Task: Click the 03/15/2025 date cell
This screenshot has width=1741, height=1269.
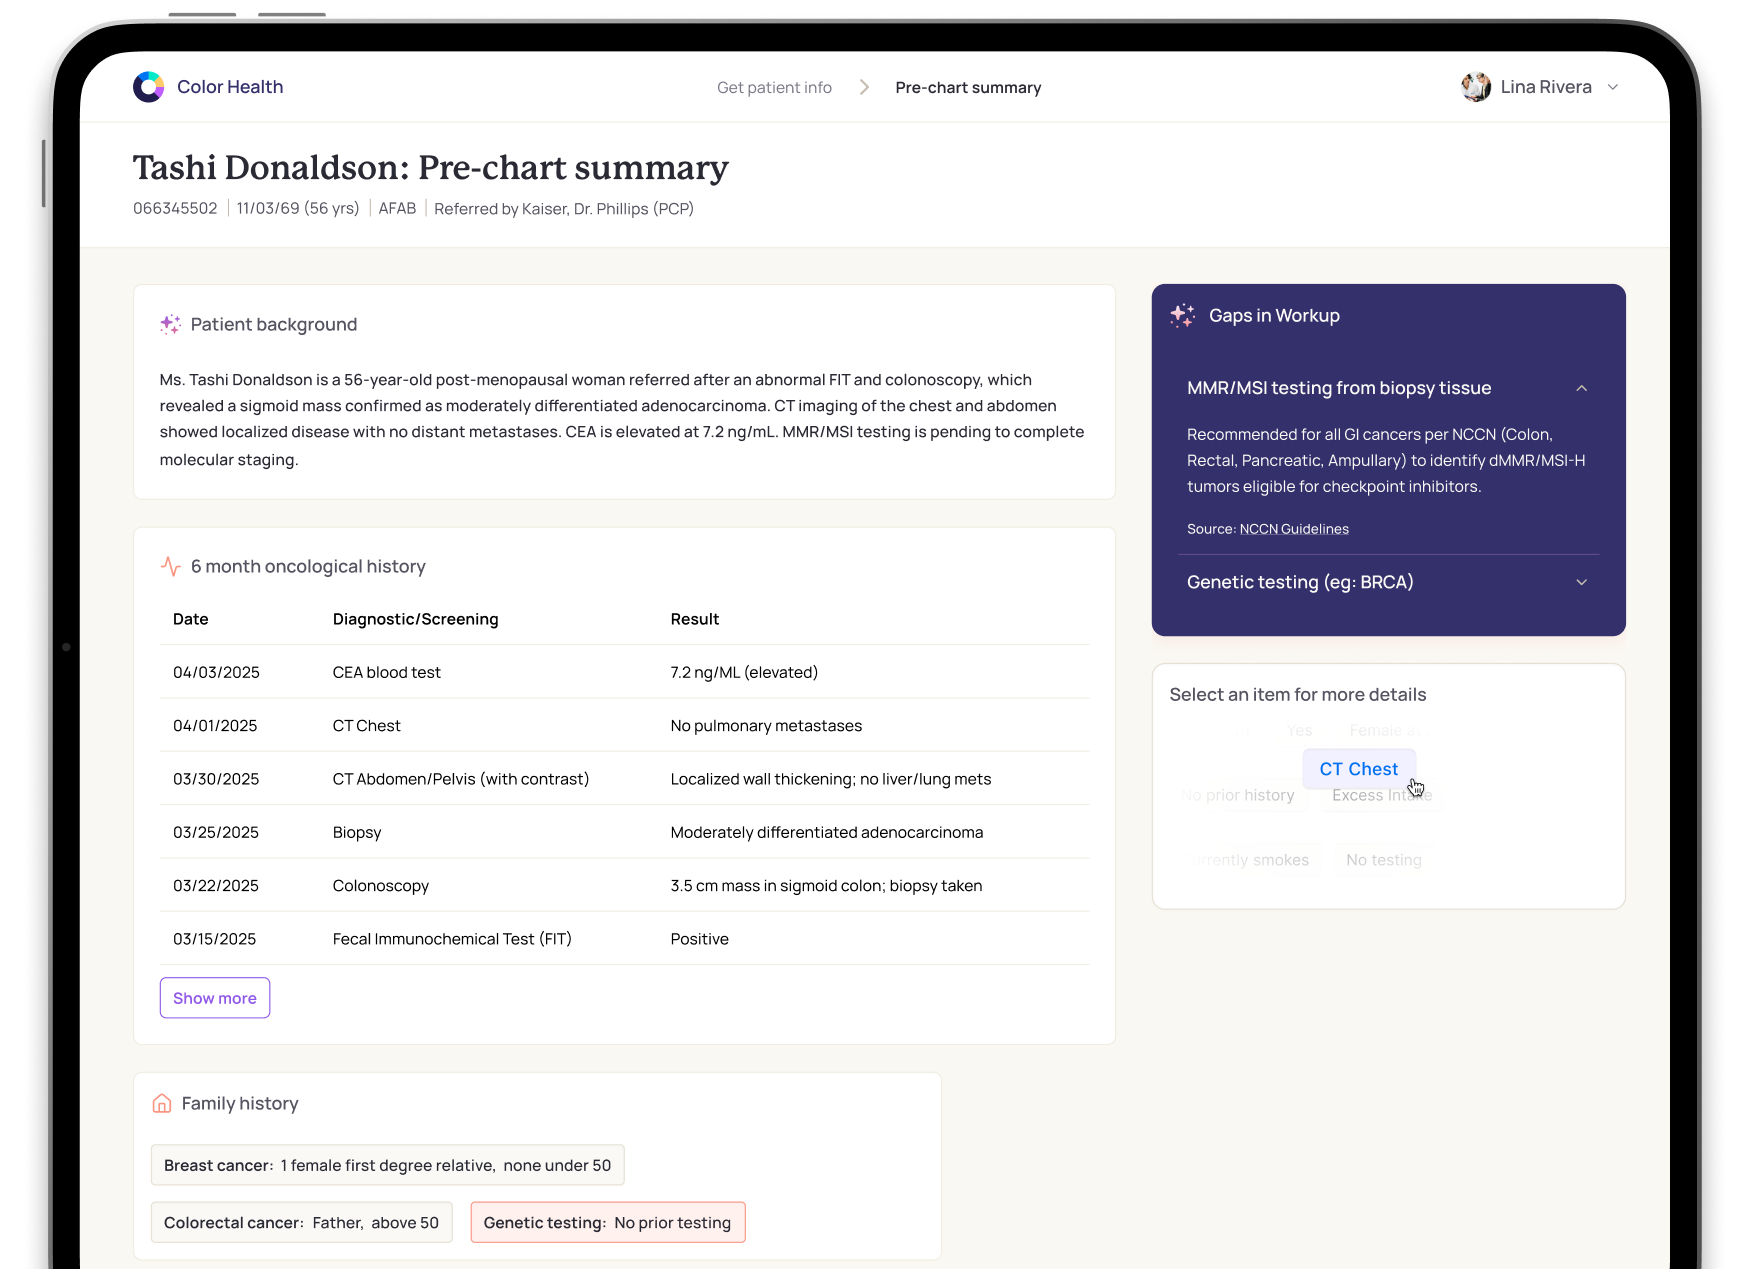Action: [215, 938]
